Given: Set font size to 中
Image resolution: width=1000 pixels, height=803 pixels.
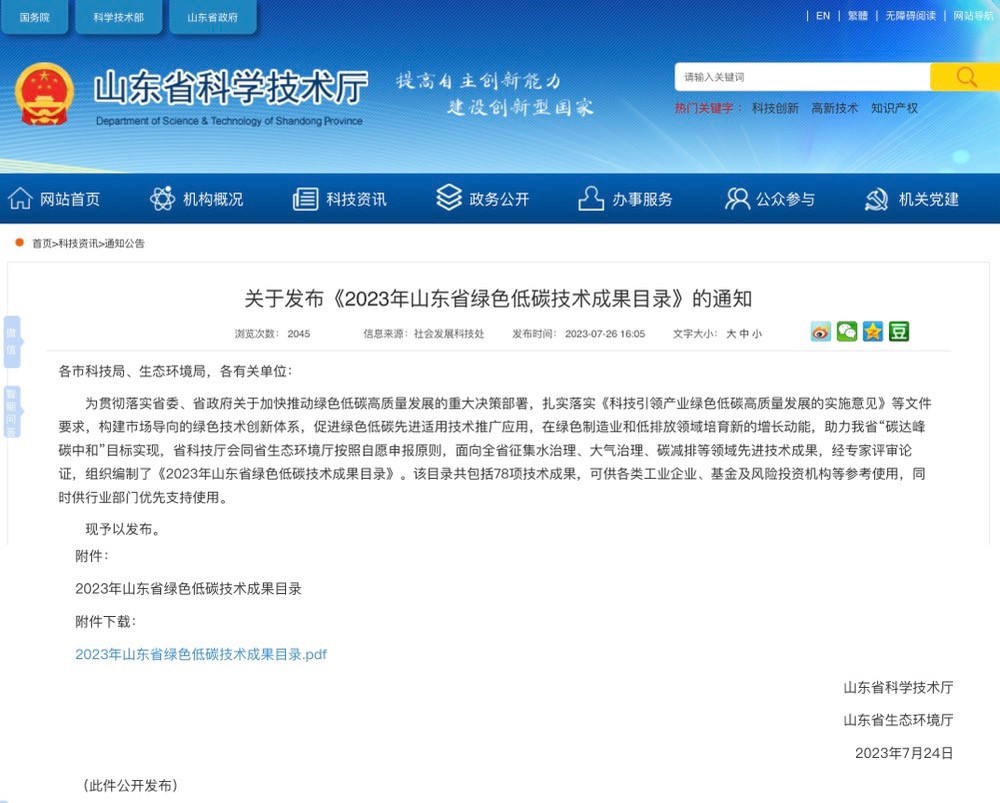Looking at the screenshot, I should [x=743, y=334].
